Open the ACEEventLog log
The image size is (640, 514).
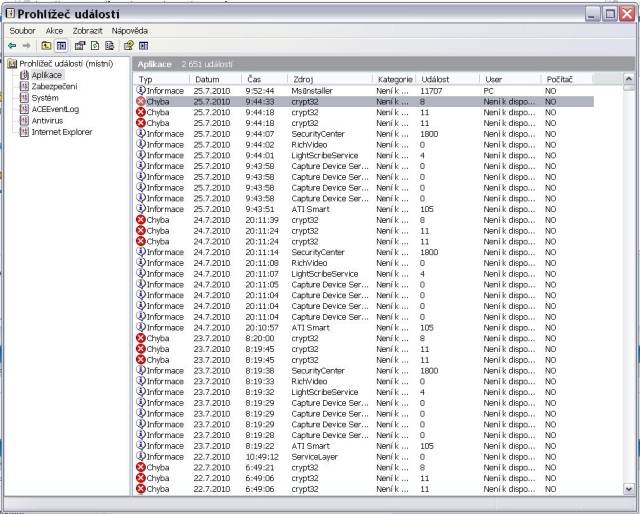[55, 109]
